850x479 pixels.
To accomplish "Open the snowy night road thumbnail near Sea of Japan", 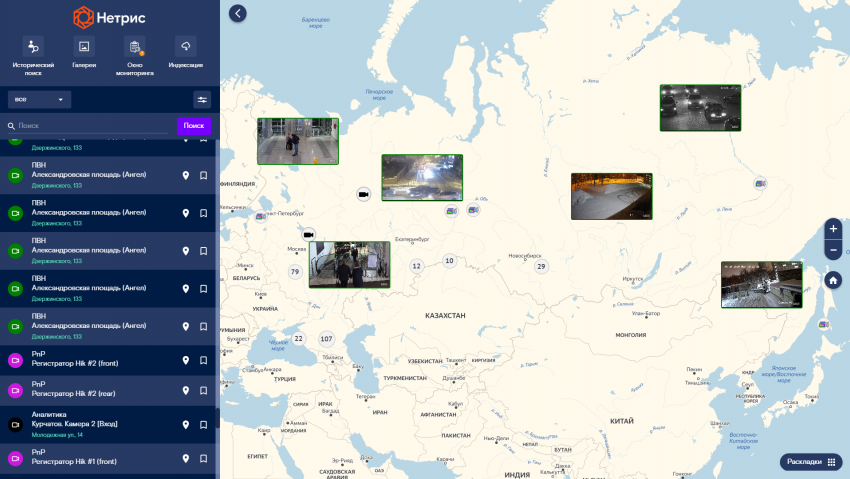I will (762, 285).
